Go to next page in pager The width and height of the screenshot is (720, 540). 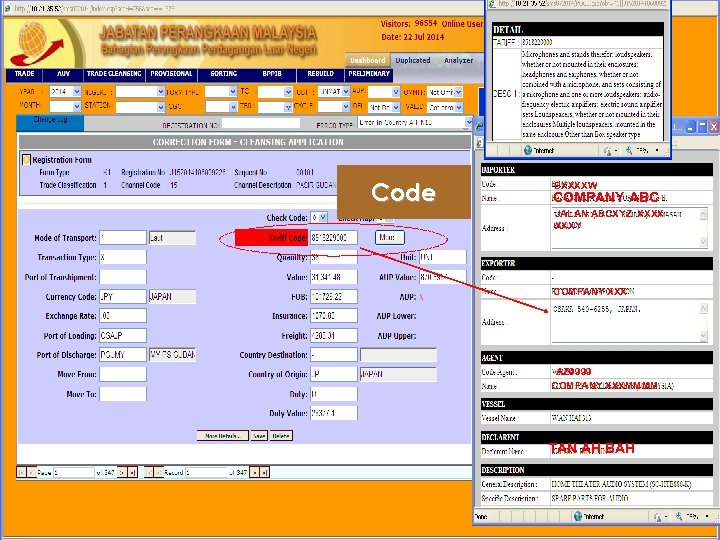point(122,472)
